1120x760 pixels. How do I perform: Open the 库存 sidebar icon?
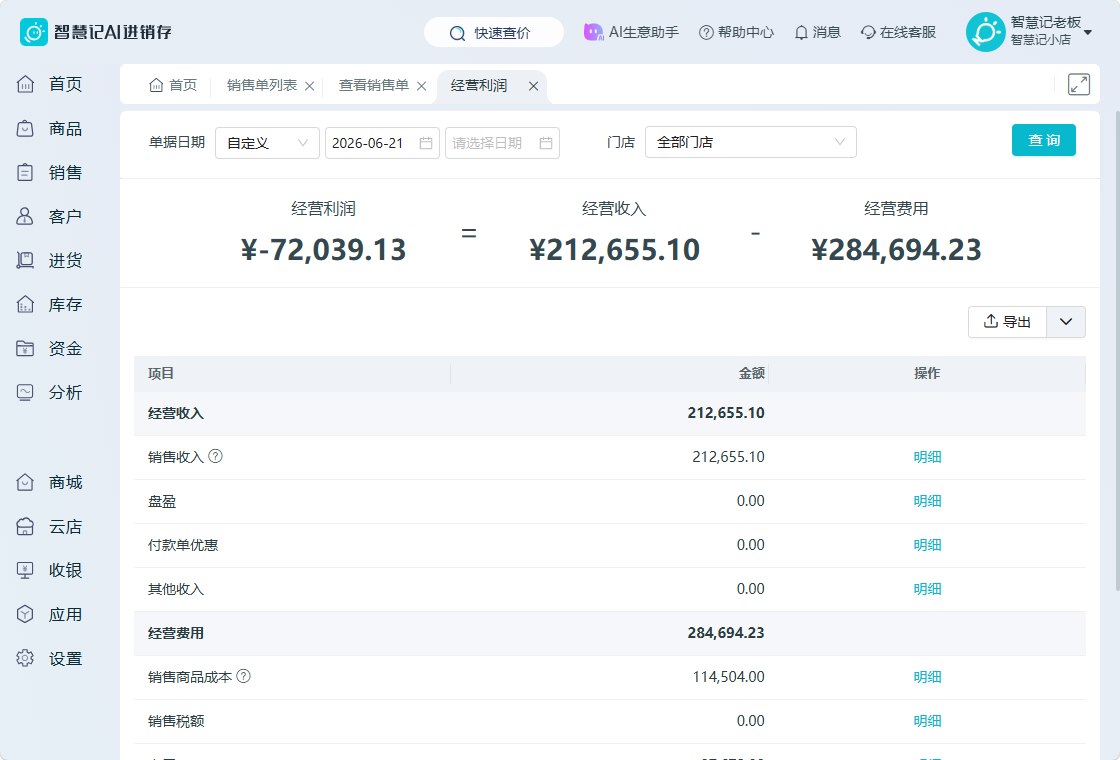point(25,304)
